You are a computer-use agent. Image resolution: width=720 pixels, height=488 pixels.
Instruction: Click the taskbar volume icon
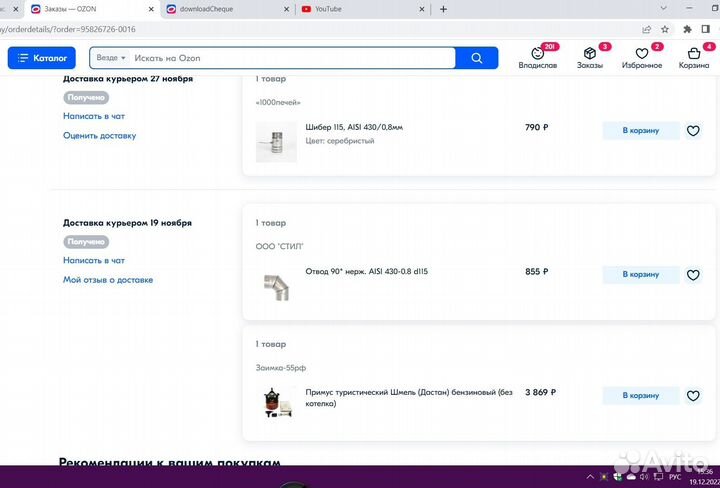click(644, 477)
